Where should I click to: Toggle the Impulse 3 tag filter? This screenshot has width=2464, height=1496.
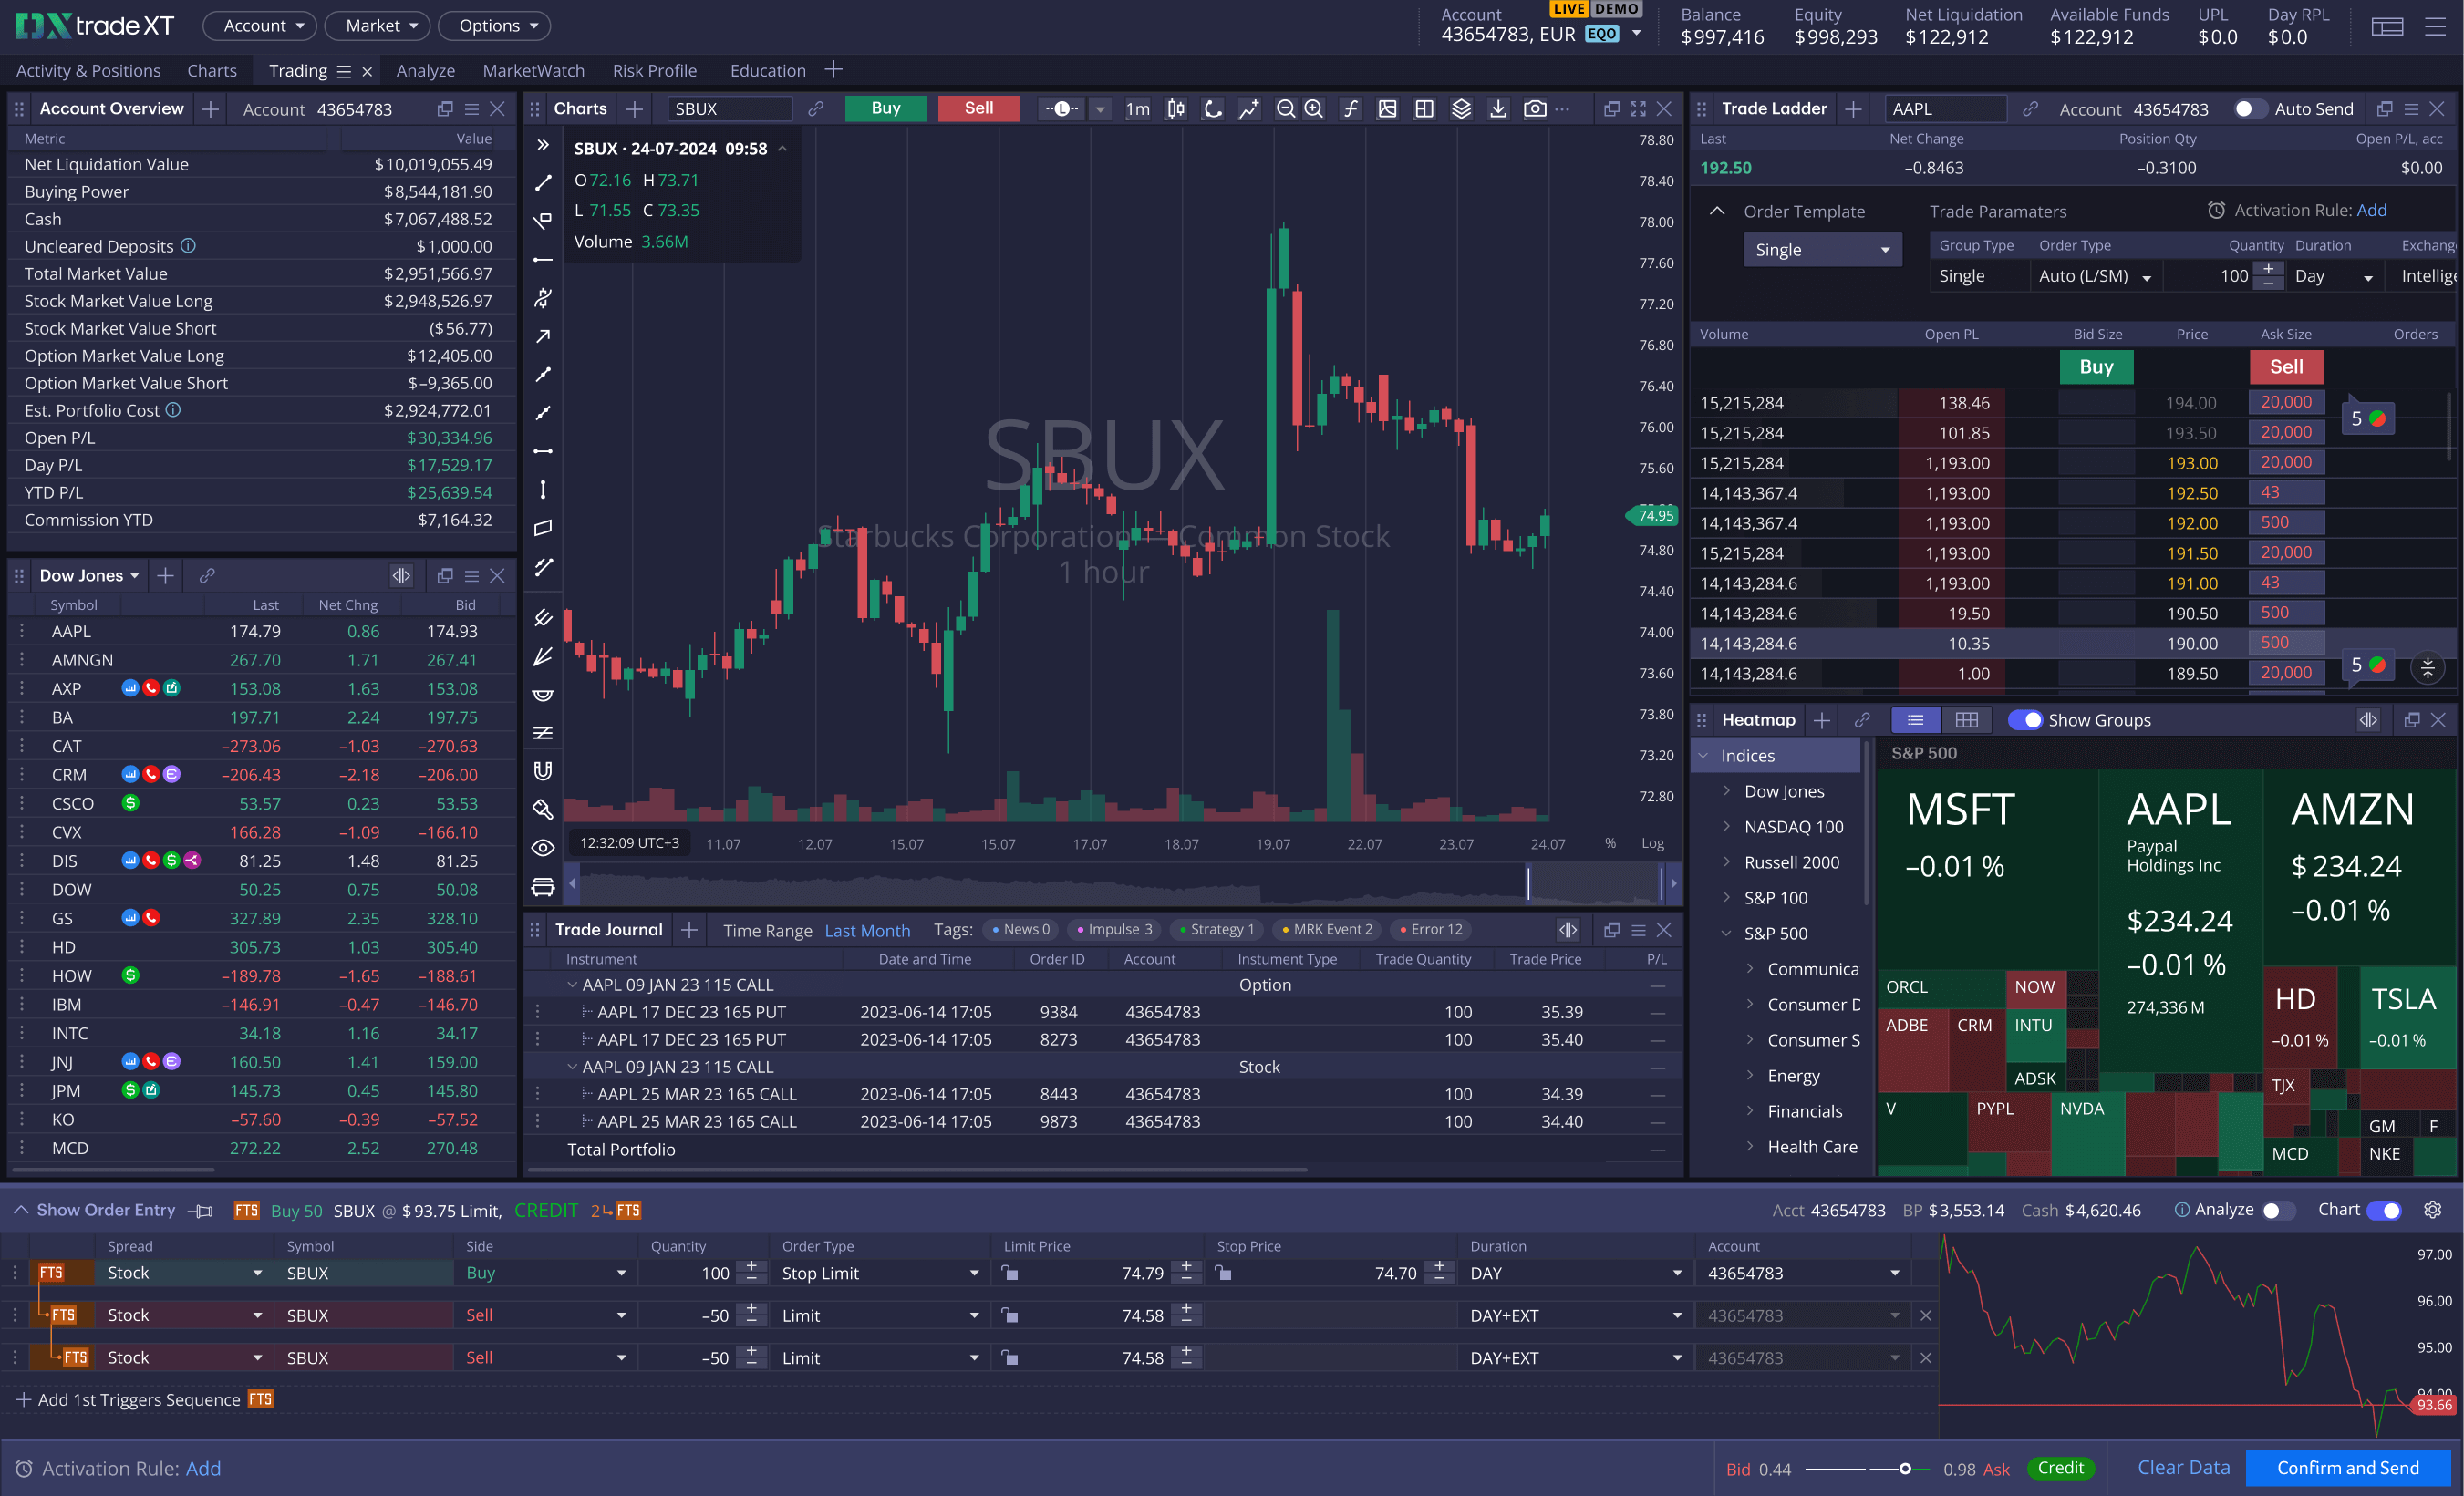pos(1114,930)
